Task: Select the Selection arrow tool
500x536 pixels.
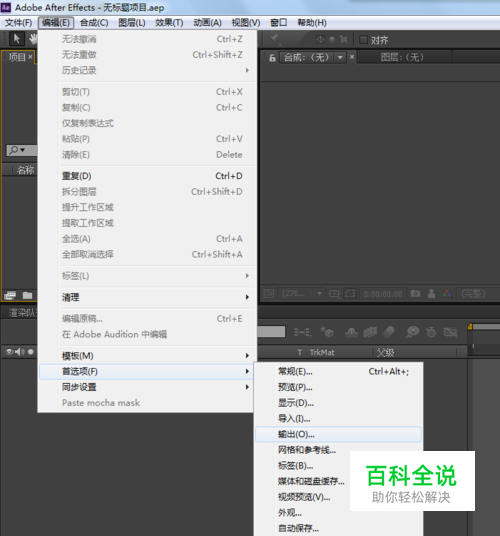Action: coord(16,39)
